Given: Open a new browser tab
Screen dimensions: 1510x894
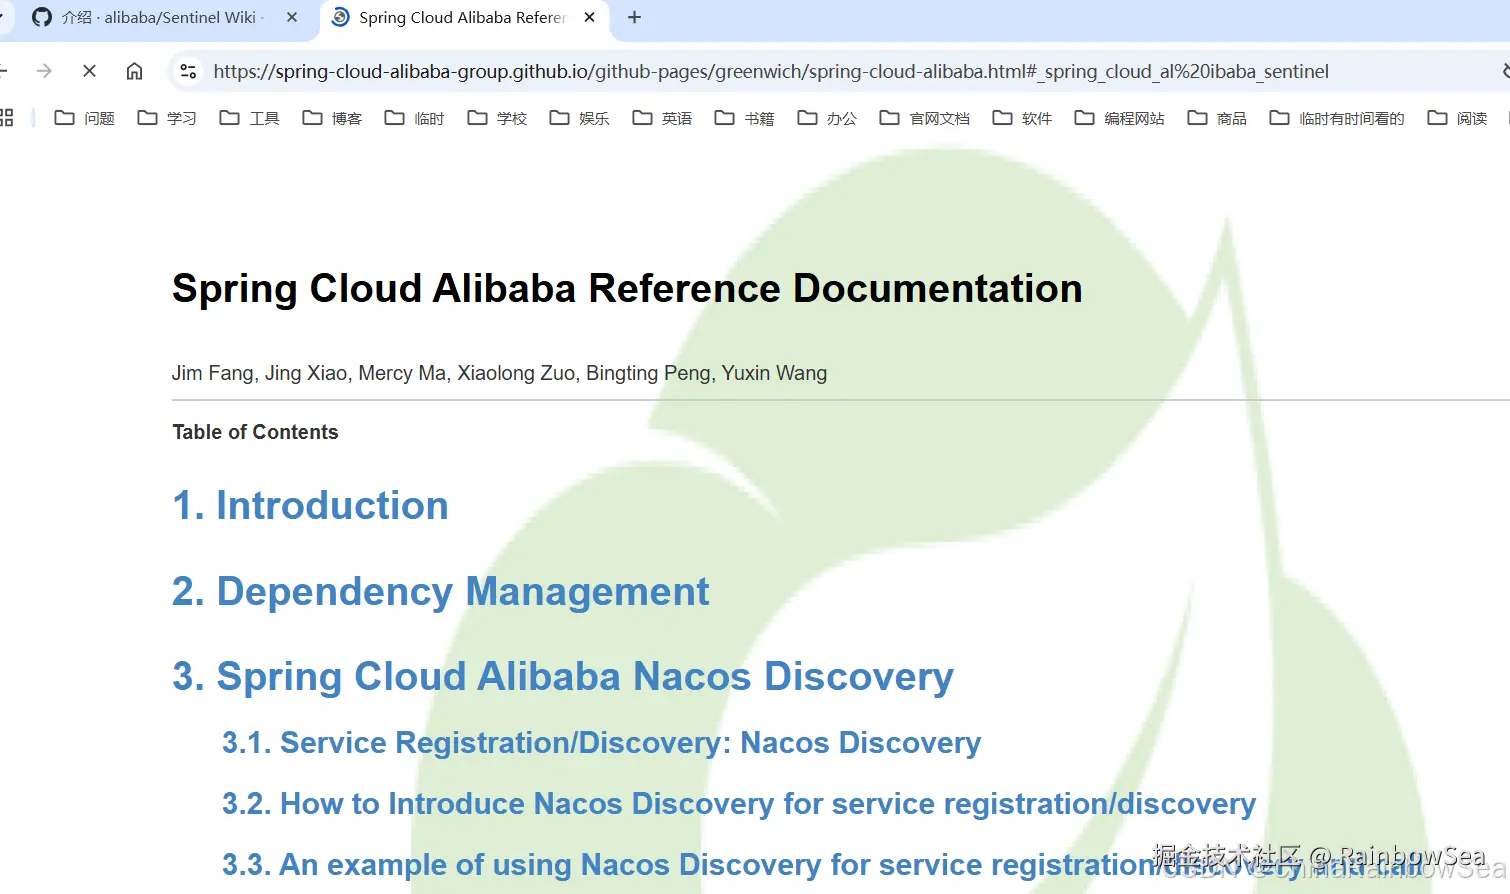Looking at the screenshot, I should tap(634, 17).
